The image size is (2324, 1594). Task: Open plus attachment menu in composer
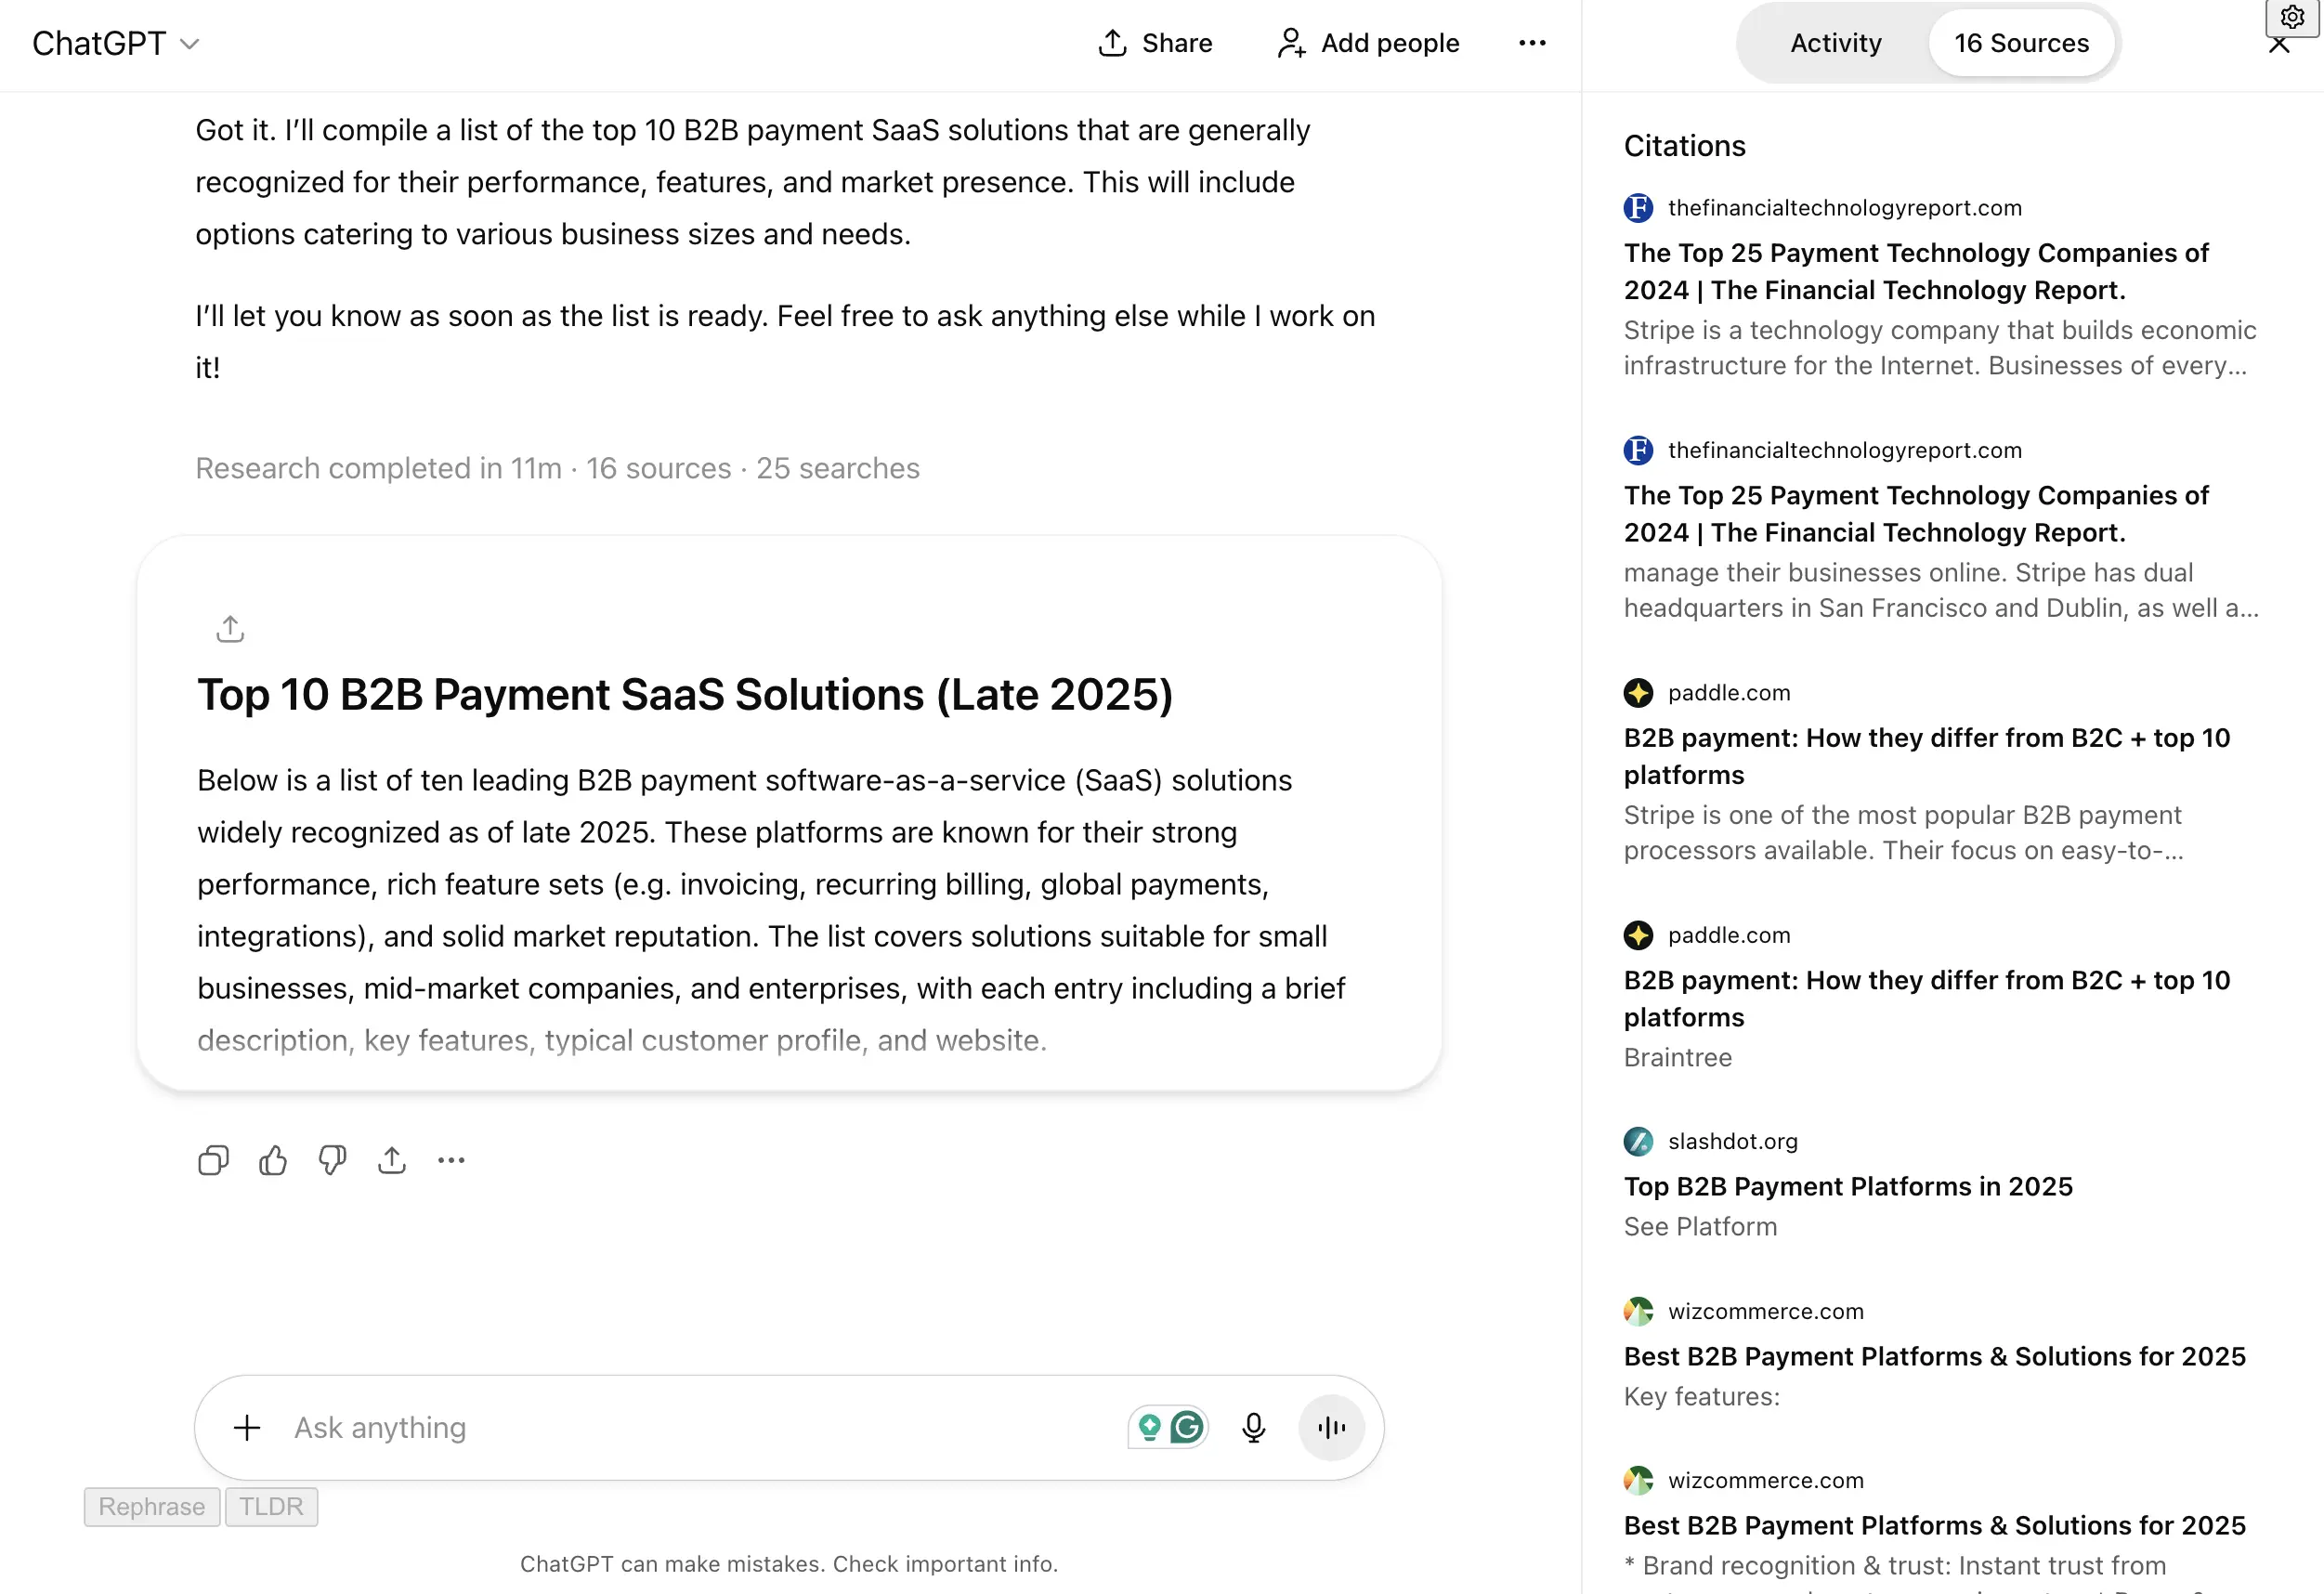click(x=247, y=1427)
